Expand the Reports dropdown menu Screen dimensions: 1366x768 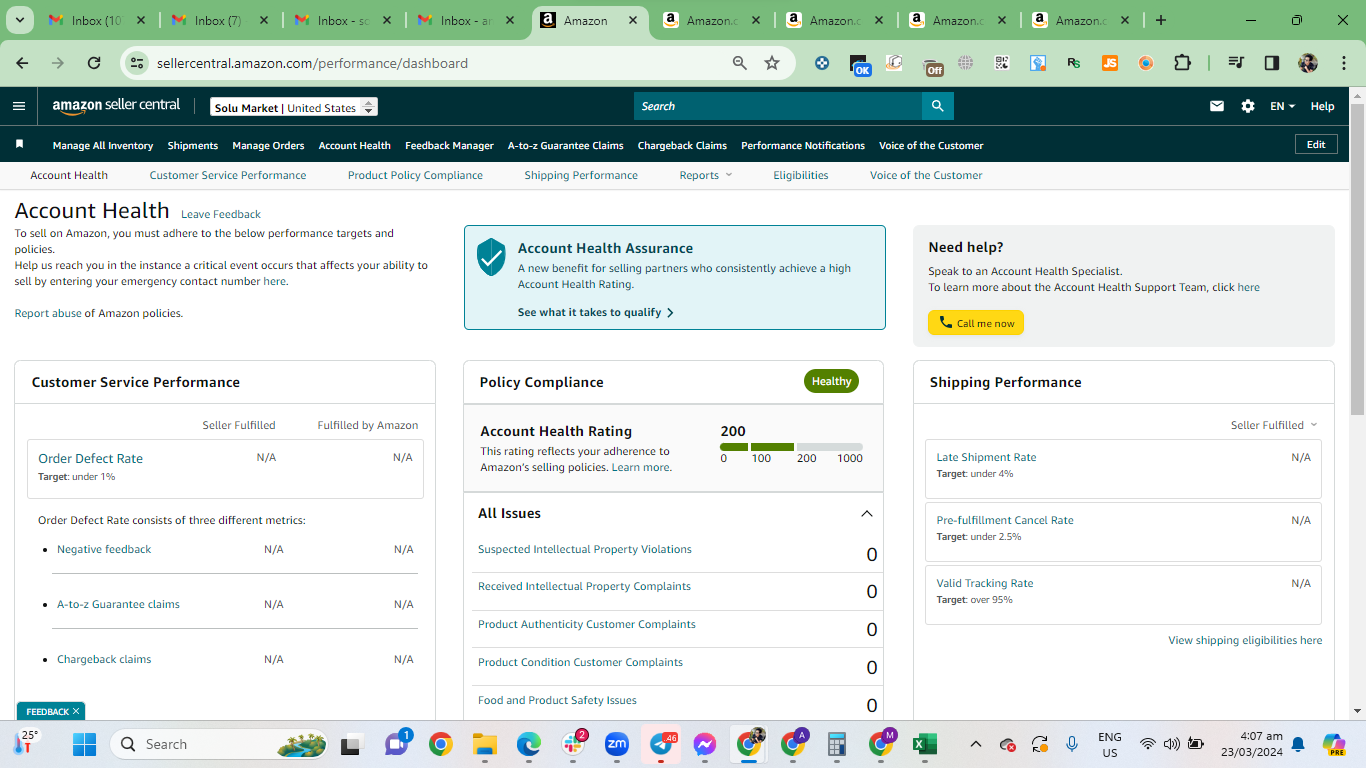click(x=706, y=175)
